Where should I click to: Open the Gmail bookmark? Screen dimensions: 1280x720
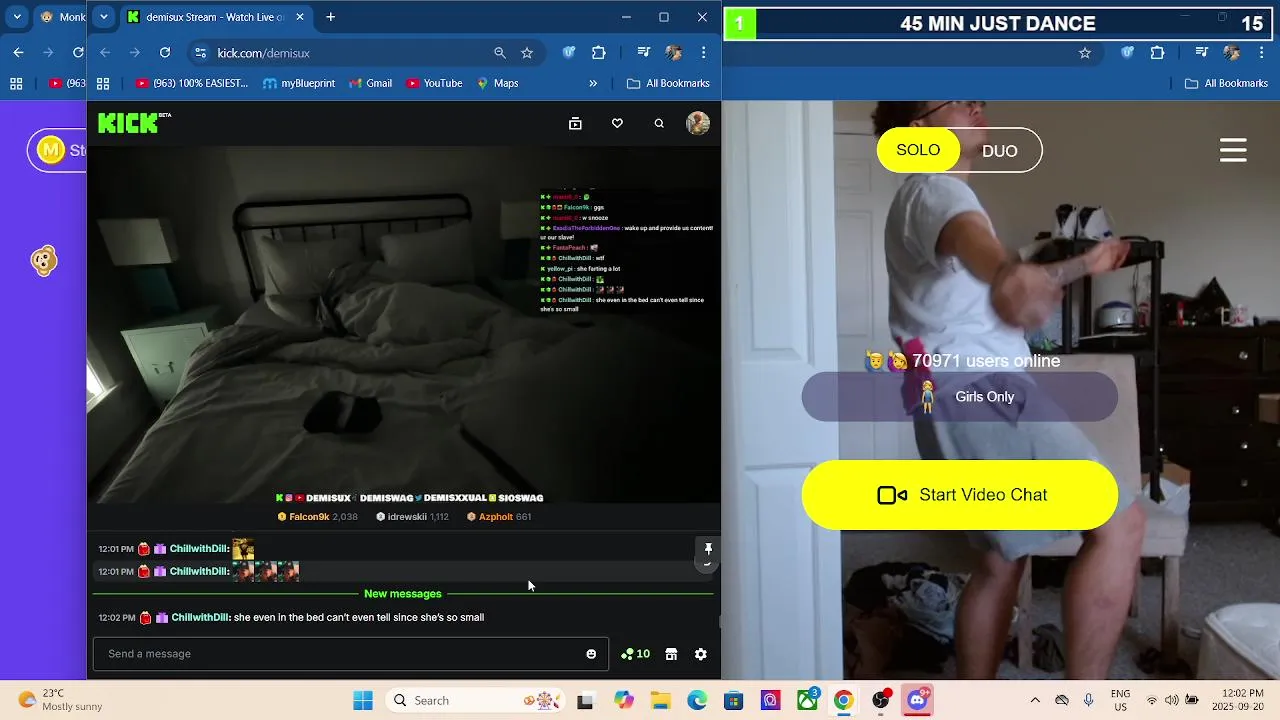[x=370, y=84]
